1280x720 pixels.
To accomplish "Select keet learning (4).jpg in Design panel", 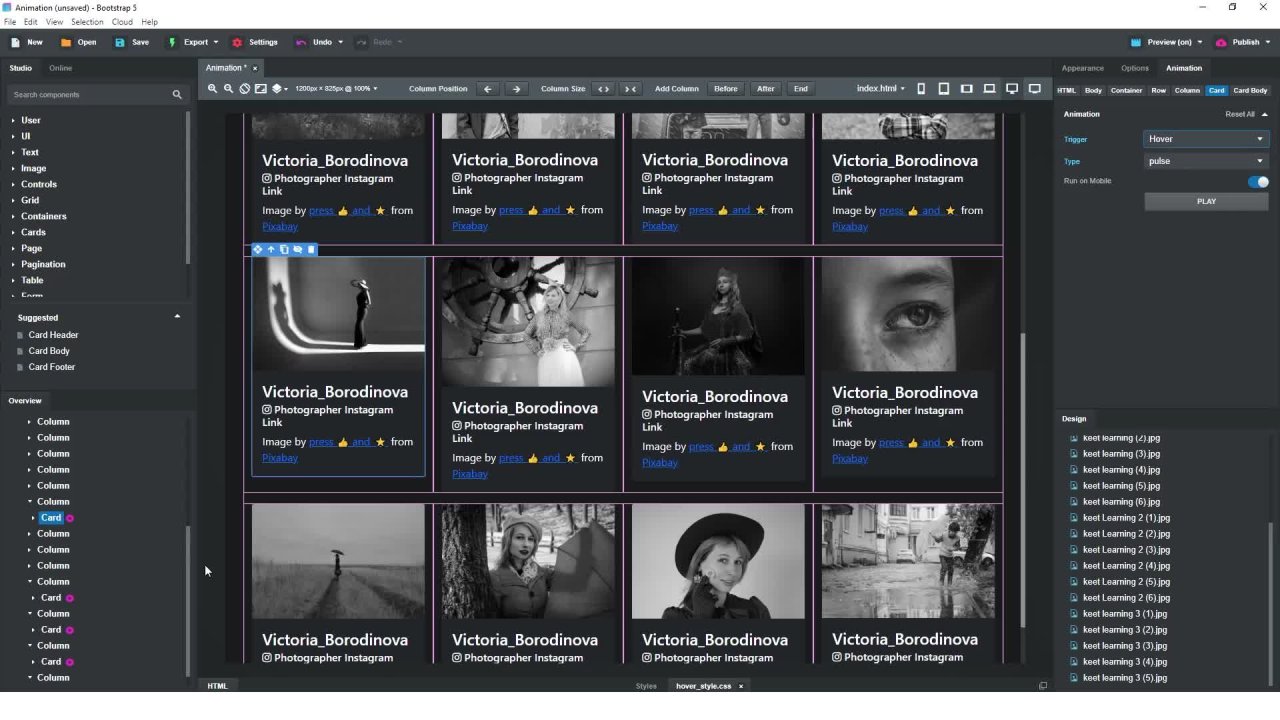I will [1121, 470].
